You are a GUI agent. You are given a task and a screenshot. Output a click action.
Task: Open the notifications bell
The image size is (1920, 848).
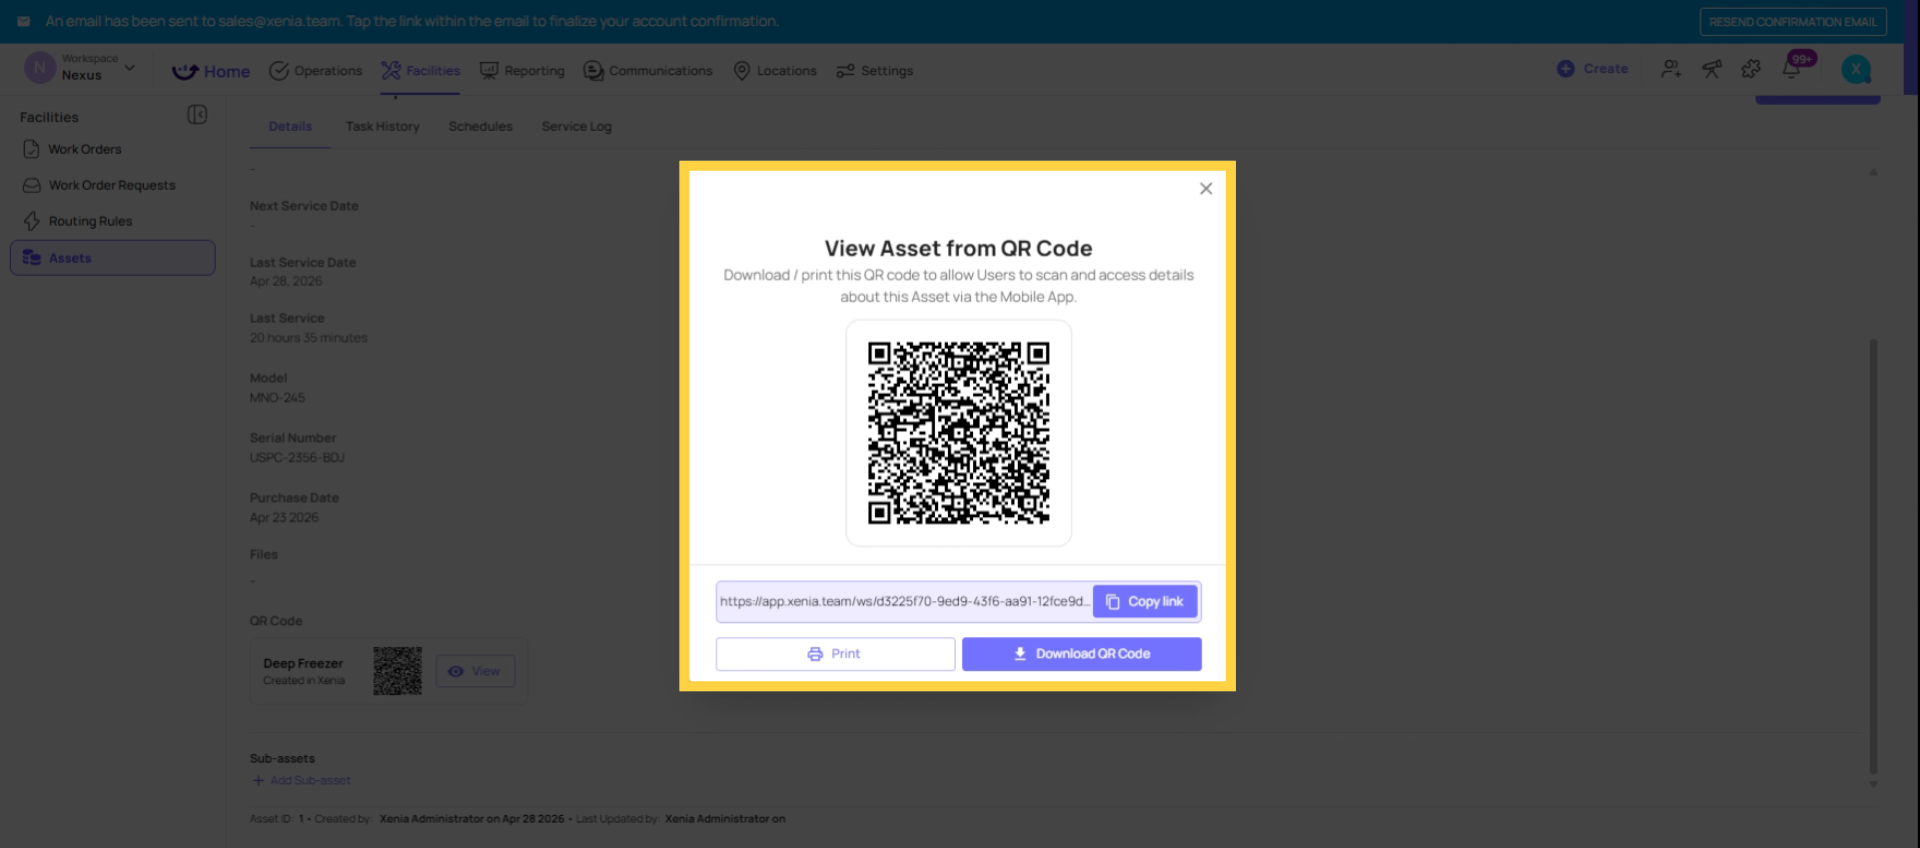pyautogui.click(x=1791, y=69)
